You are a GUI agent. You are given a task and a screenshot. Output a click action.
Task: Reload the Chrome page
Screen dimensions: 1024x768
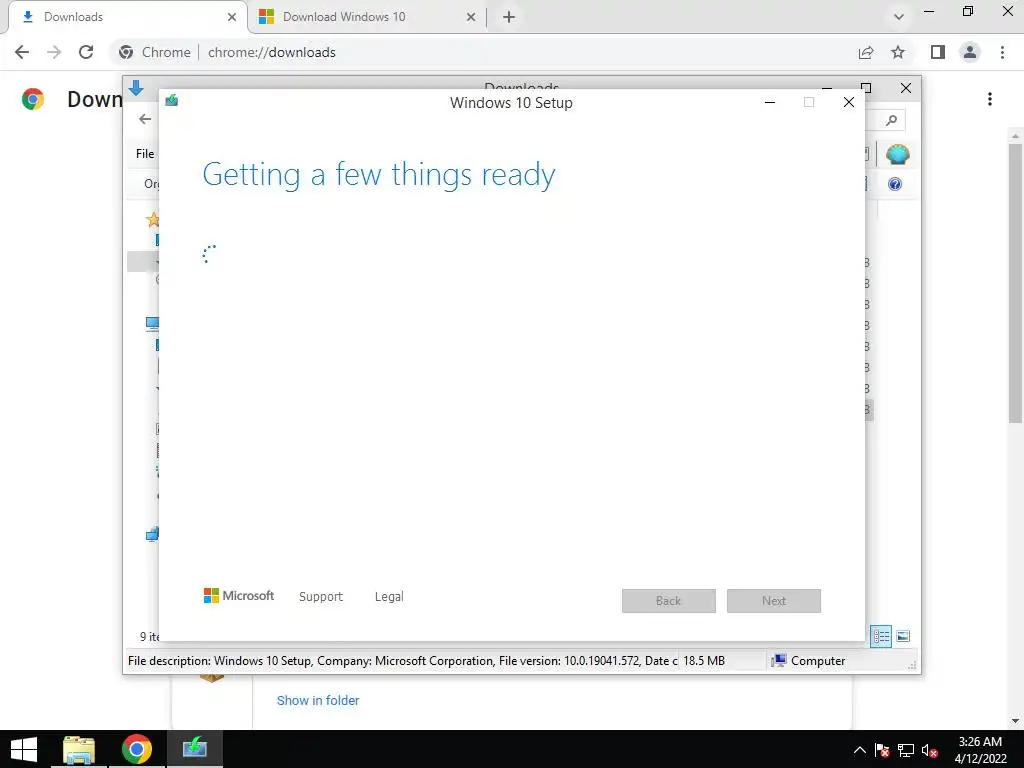[86, 52]
